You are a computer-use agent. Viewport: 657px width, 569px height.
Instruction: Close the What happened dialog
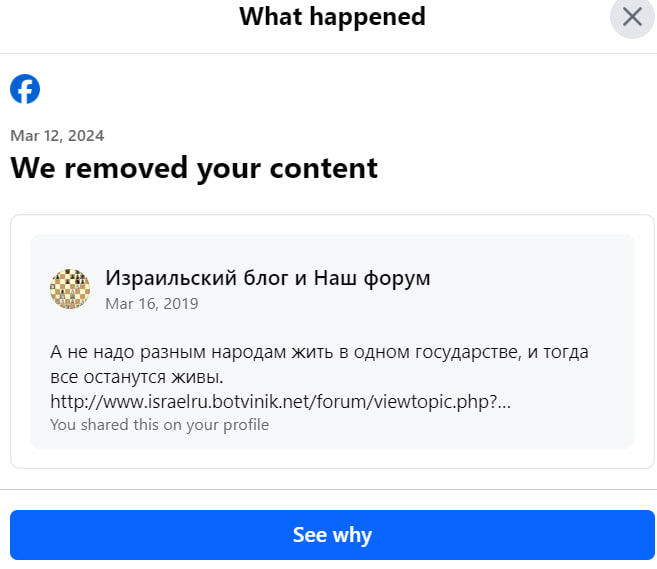click(632, 17)
